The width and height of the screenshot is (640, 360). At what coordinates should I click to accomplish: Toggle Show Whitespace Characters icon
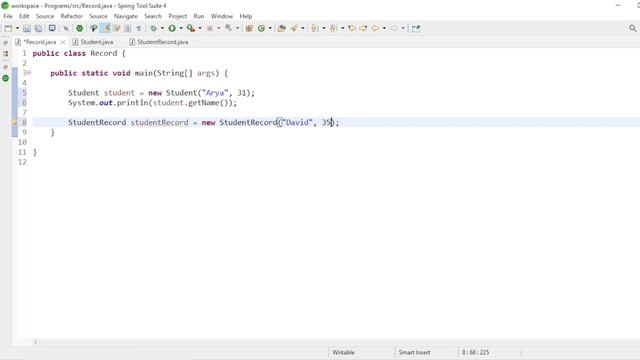click(139, 28)
